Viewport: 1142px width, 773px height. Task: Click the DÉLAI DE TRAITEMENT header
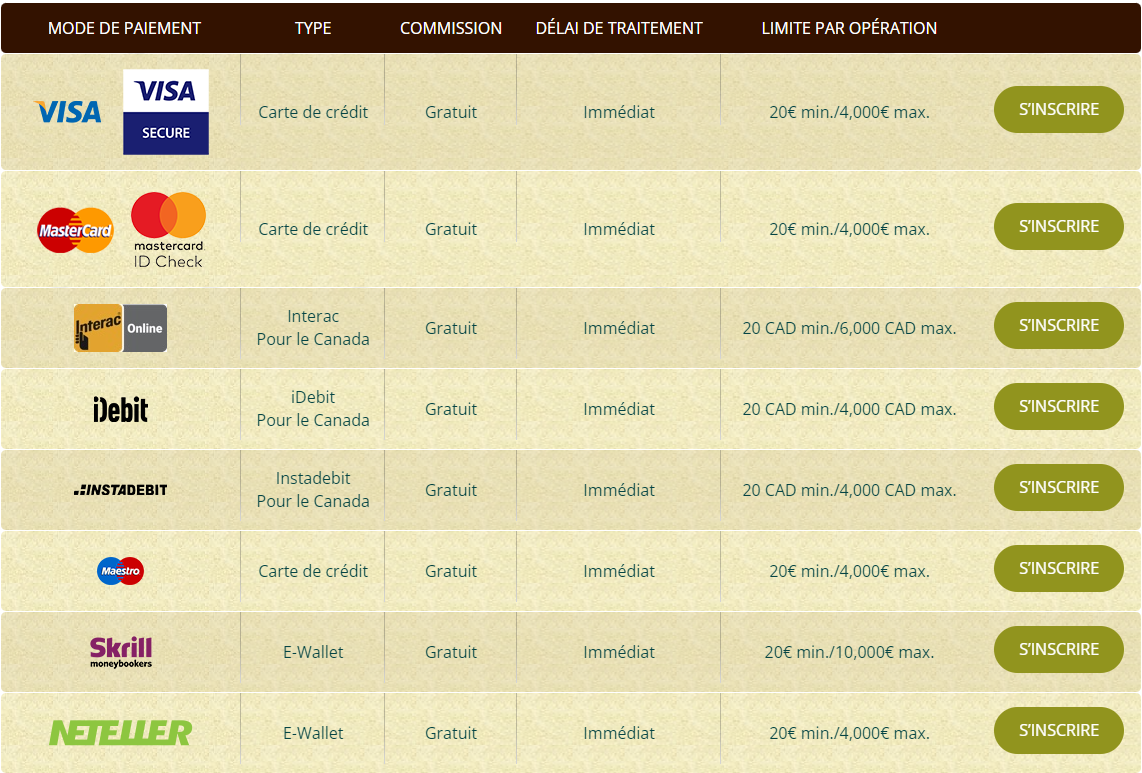[619, 28]
